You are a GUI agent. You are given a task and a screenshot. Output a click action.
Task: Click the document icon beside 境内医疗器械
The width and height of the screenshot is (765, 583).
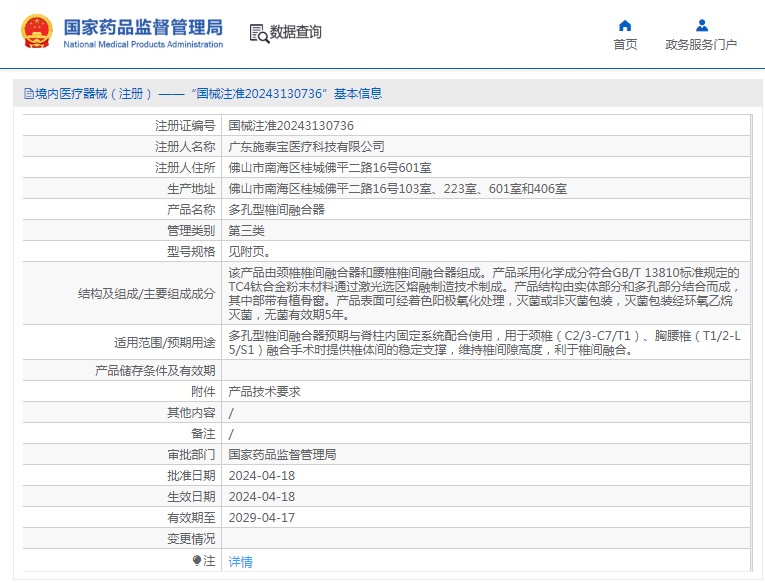[x=29, y=94]
